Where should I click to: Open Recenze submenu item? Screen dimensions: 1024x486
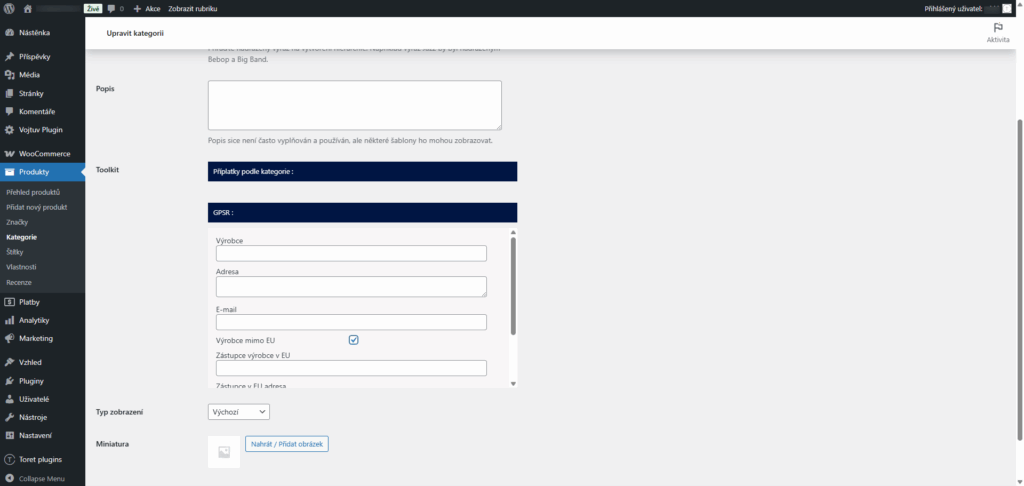click(x=19, y=282)
